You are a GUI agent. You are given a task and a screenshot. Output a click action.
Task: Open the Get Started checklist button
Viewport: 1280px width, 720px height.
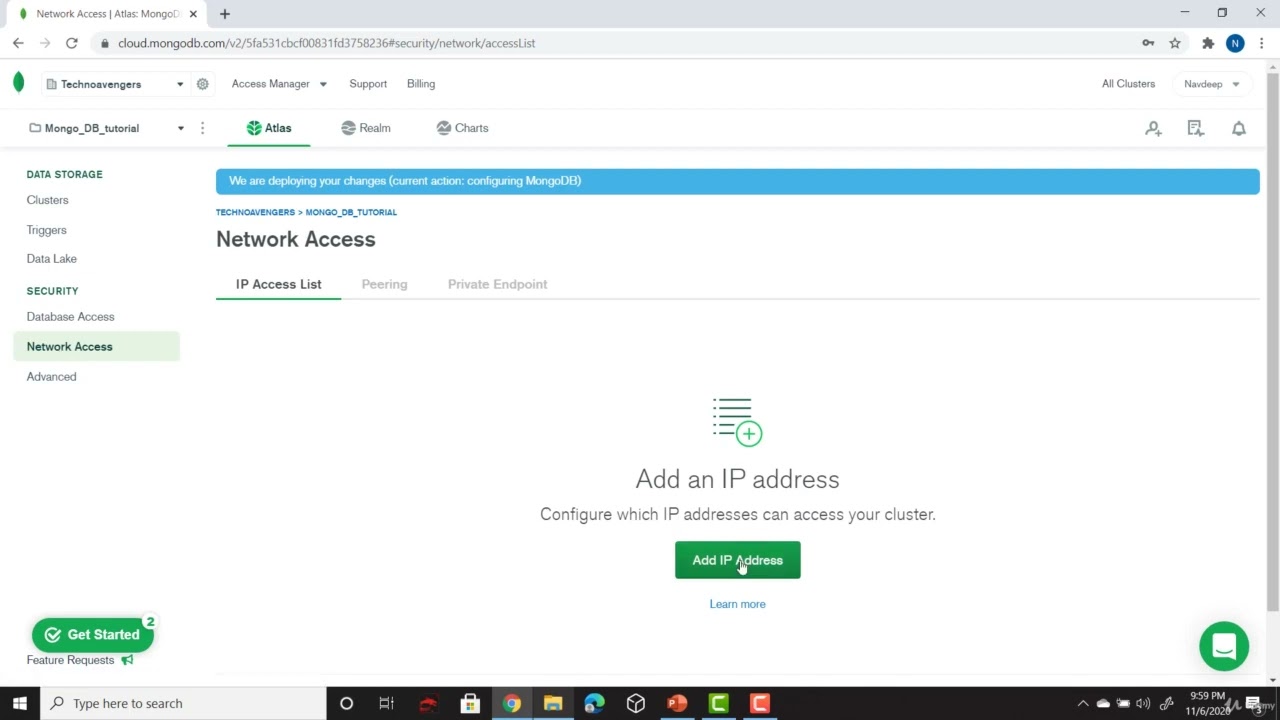(92, 635)
